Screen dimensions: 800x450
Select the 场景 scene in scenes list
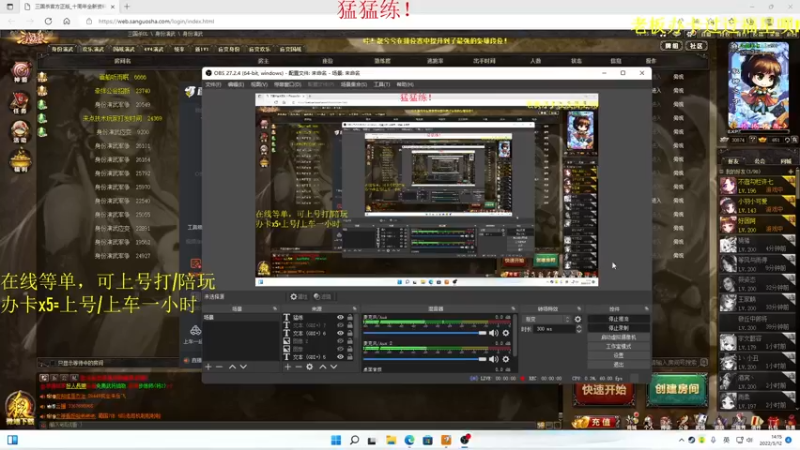[x=241, y=317]
